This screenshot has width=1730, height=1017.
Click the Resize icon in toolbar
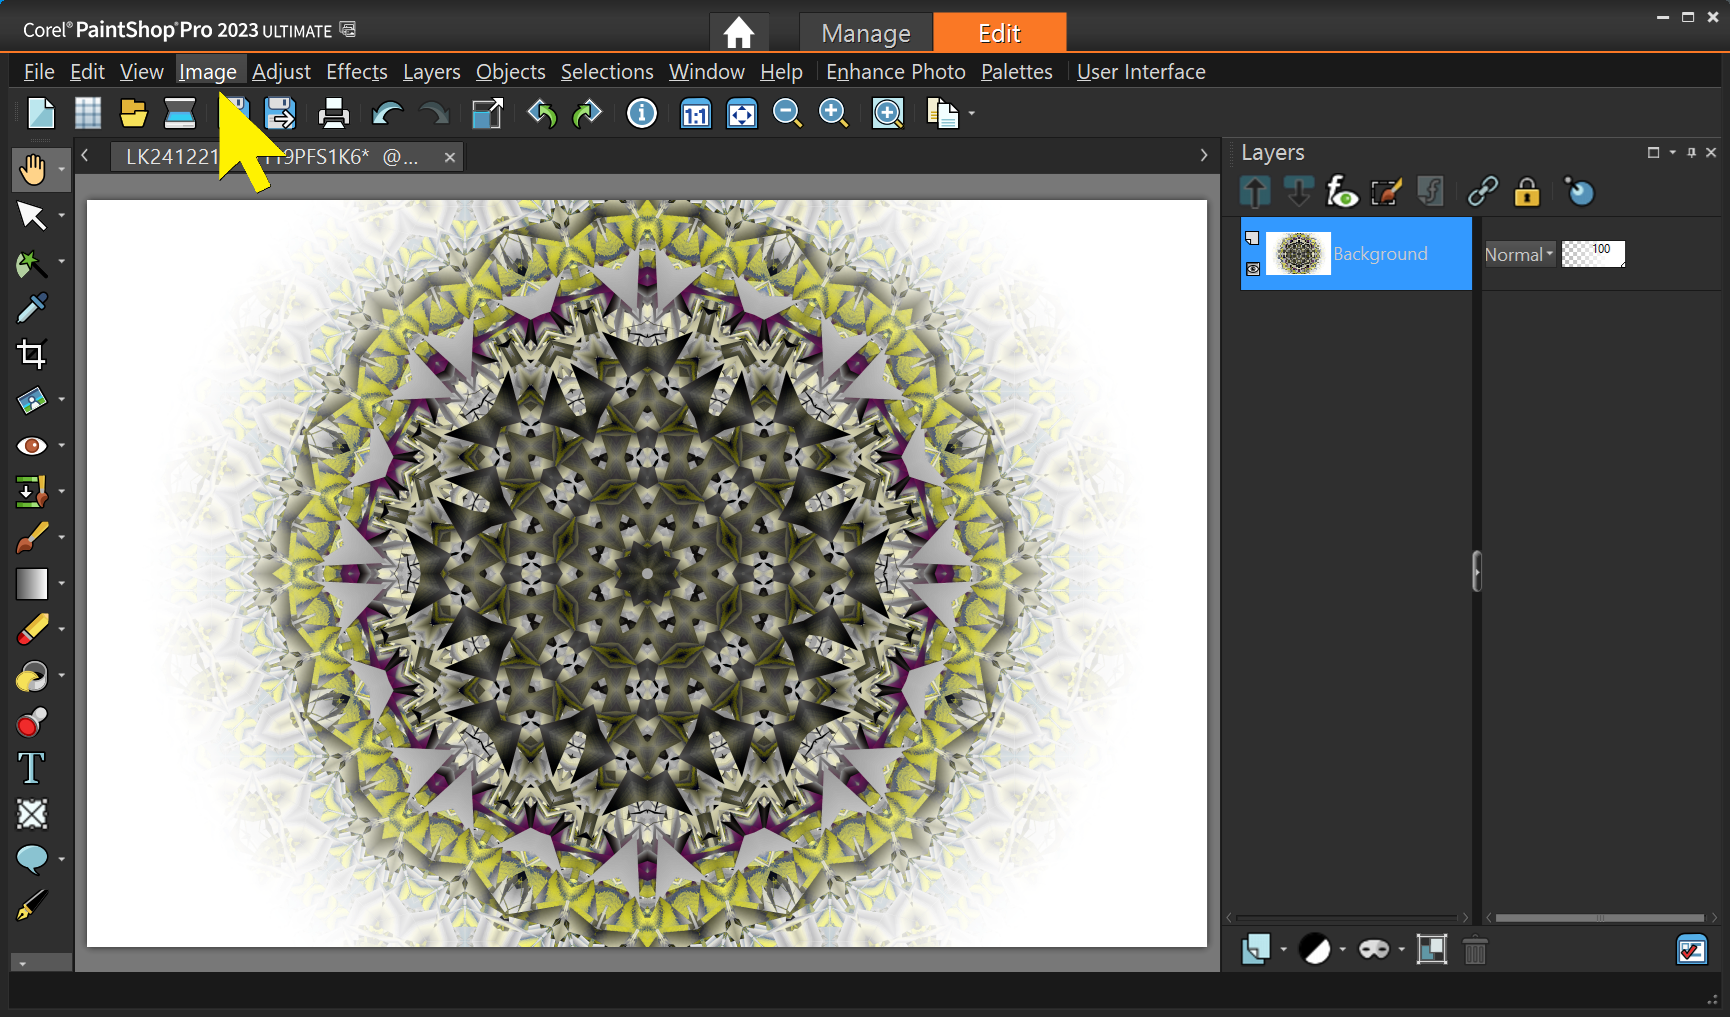[x=487, y=114]
